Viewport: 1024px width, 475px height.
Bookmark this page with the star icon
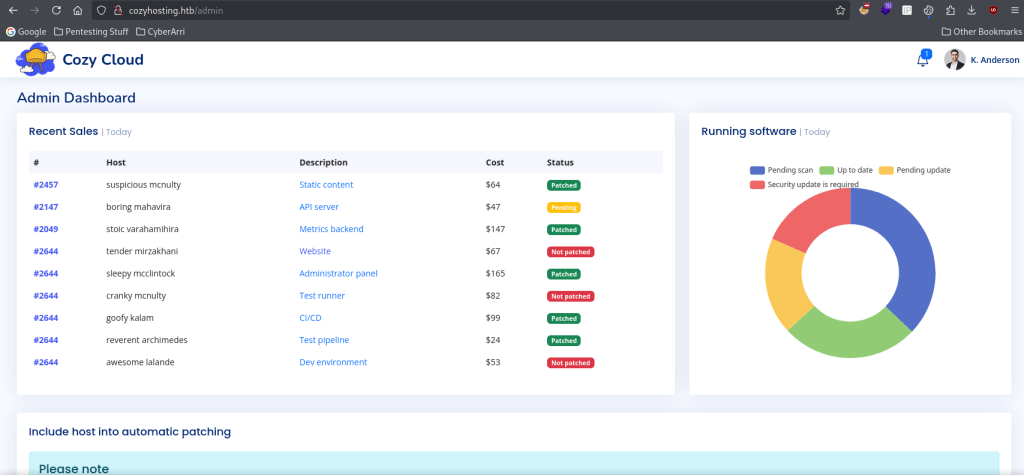(841, 10)
